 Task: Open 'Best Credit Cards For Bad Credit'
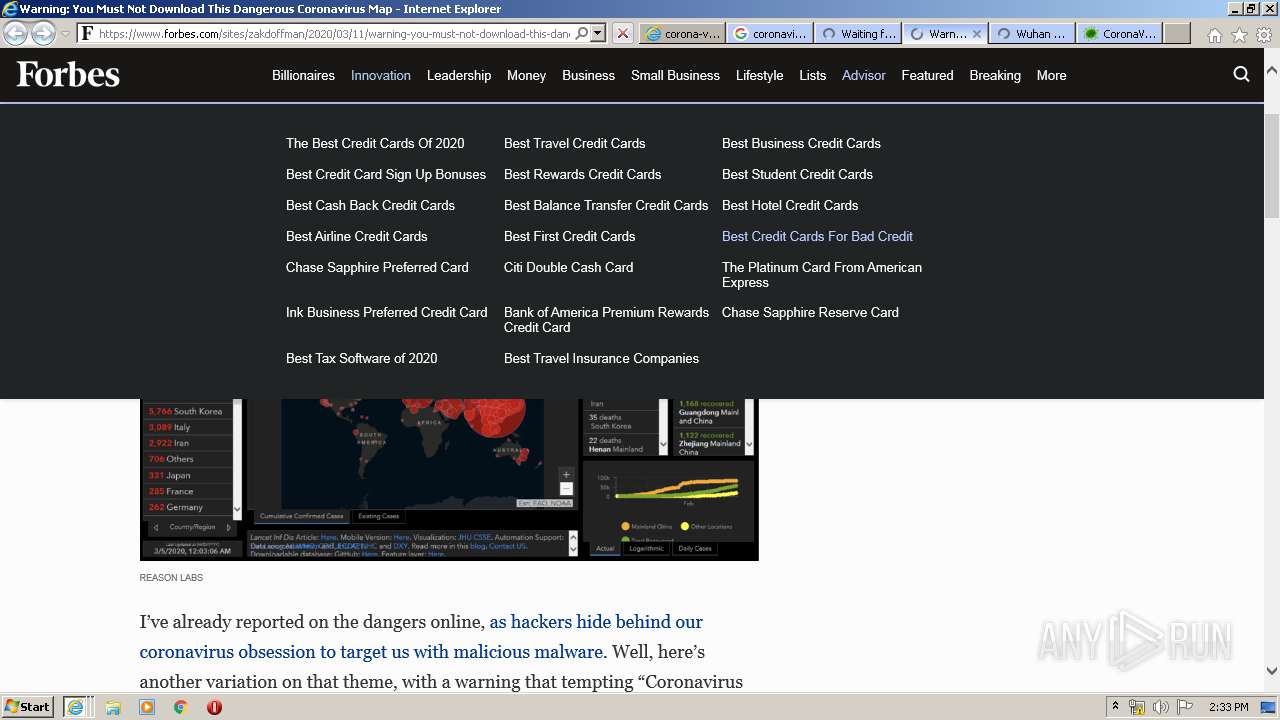[x=817, y=236]
